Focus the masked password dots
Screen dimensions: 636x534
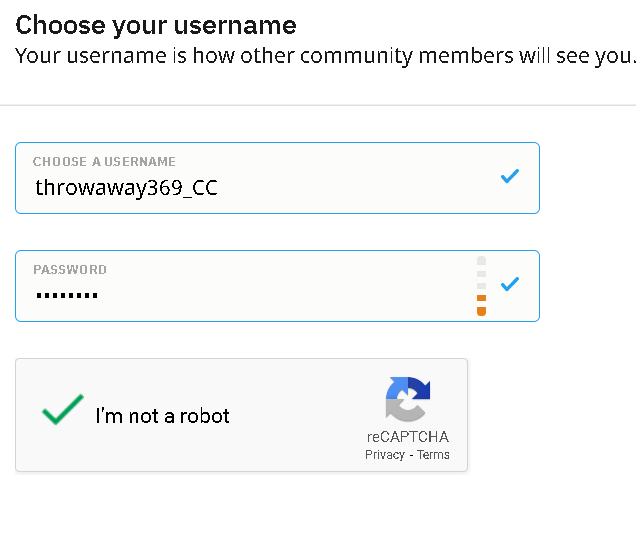coord(66,295)
